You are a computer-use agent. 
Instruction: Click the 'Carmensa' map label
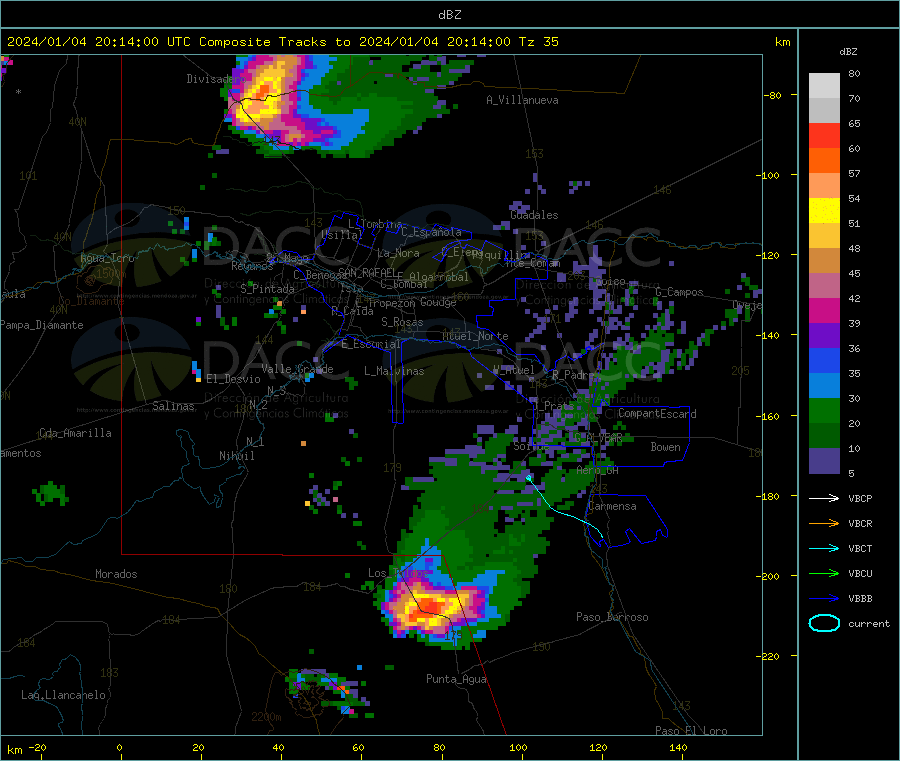(x=612, y=507)
